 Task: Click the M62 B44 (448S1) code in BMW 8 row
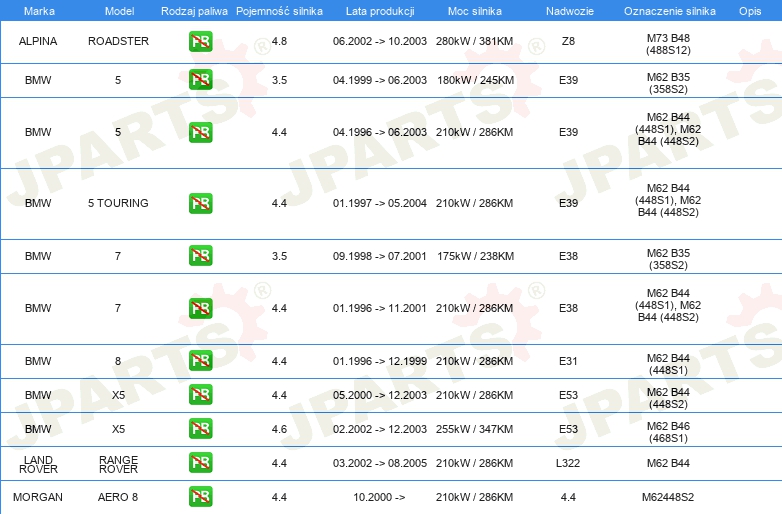point(668,364)
